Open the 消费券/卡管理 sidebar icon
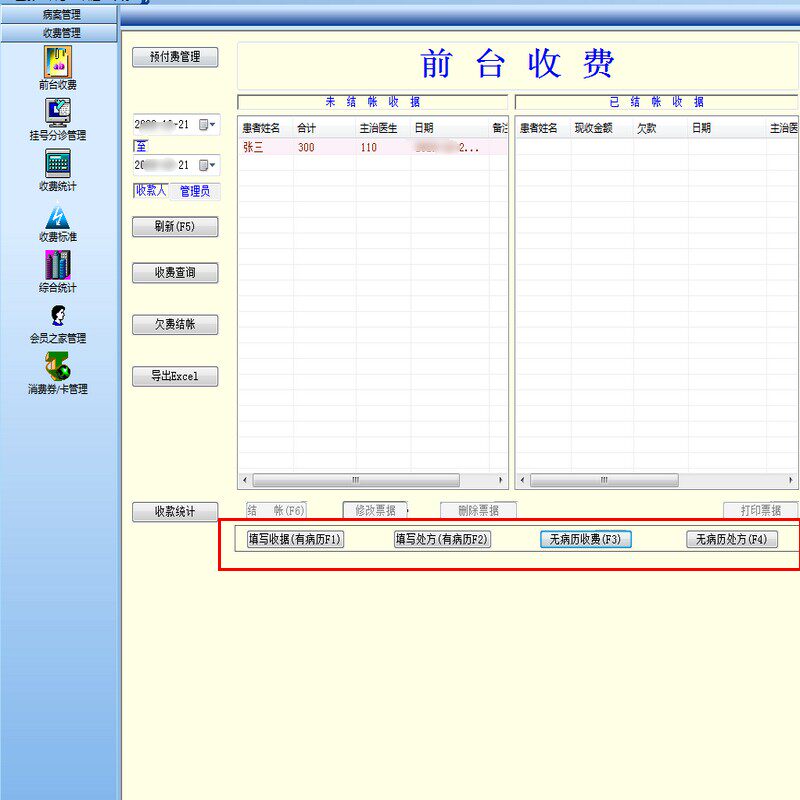 (58, 373)
